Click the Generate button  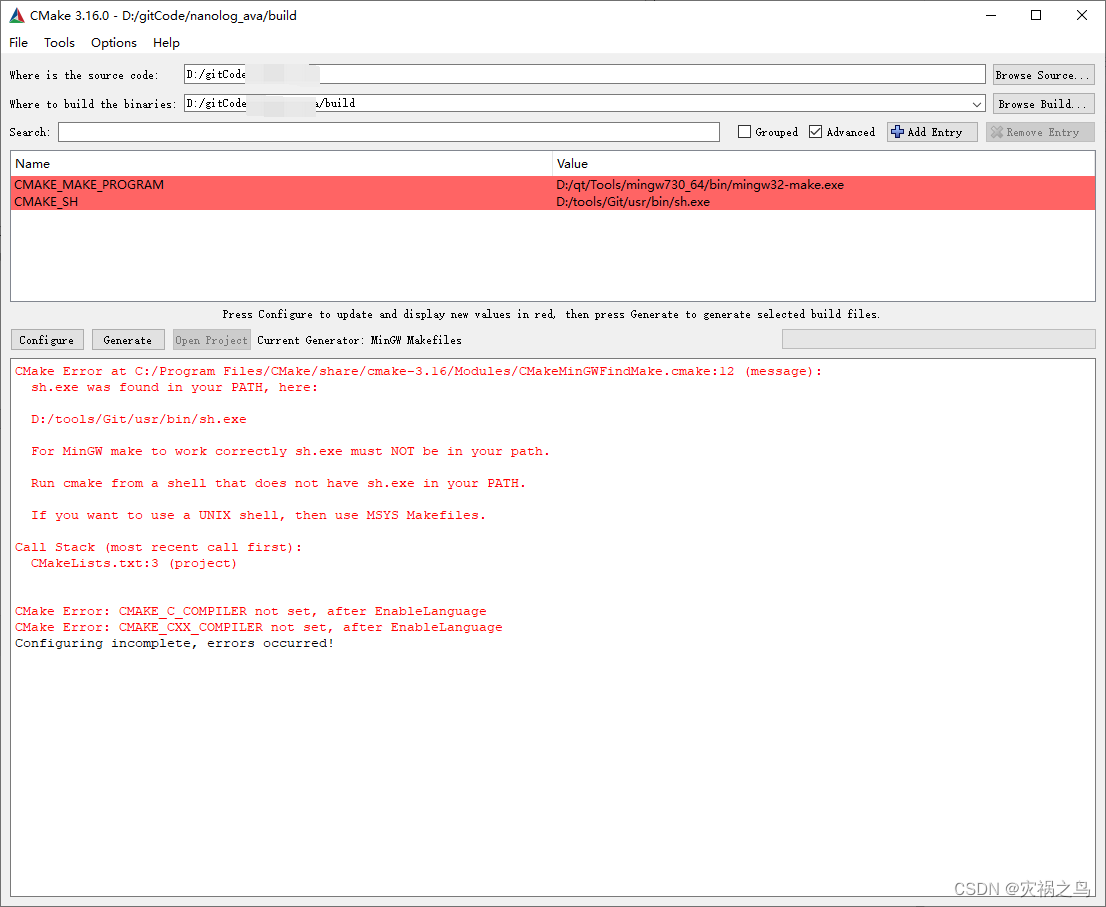(x=128, y=340)
